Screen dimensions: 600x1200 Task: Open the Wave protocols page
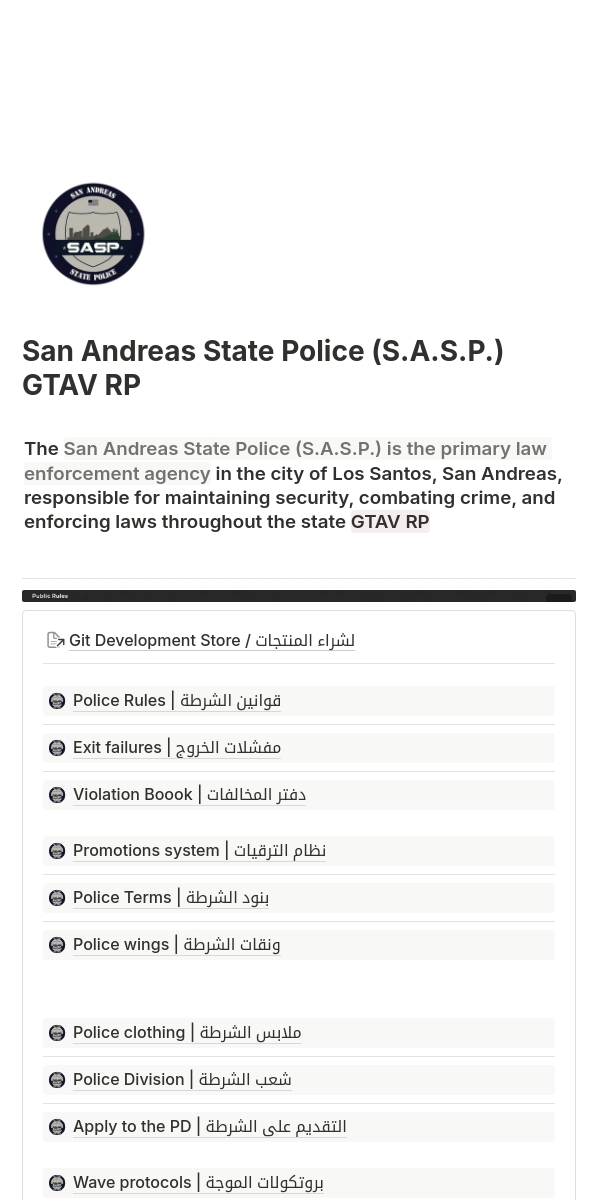(198, 1182)
